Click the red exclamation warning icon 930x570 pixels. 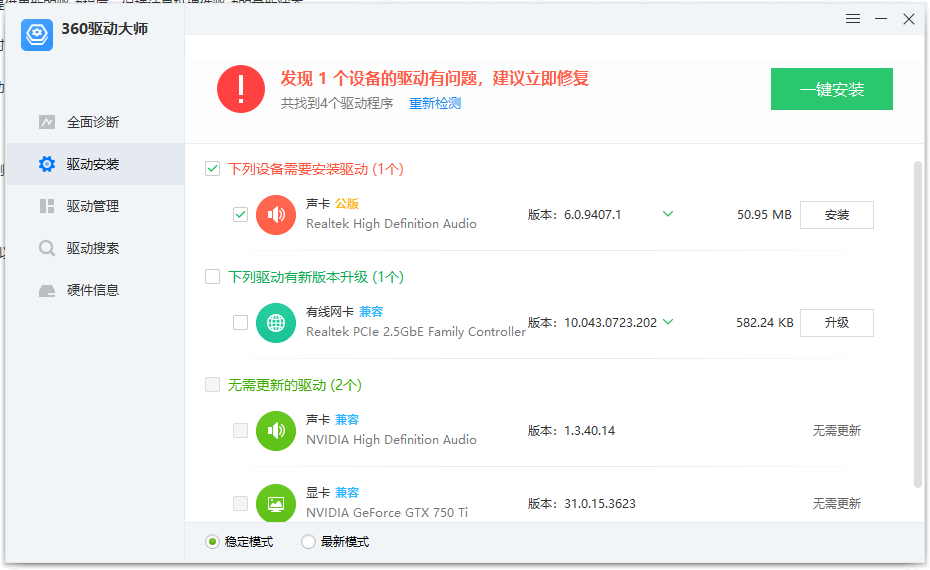click(x=241, y=89)
